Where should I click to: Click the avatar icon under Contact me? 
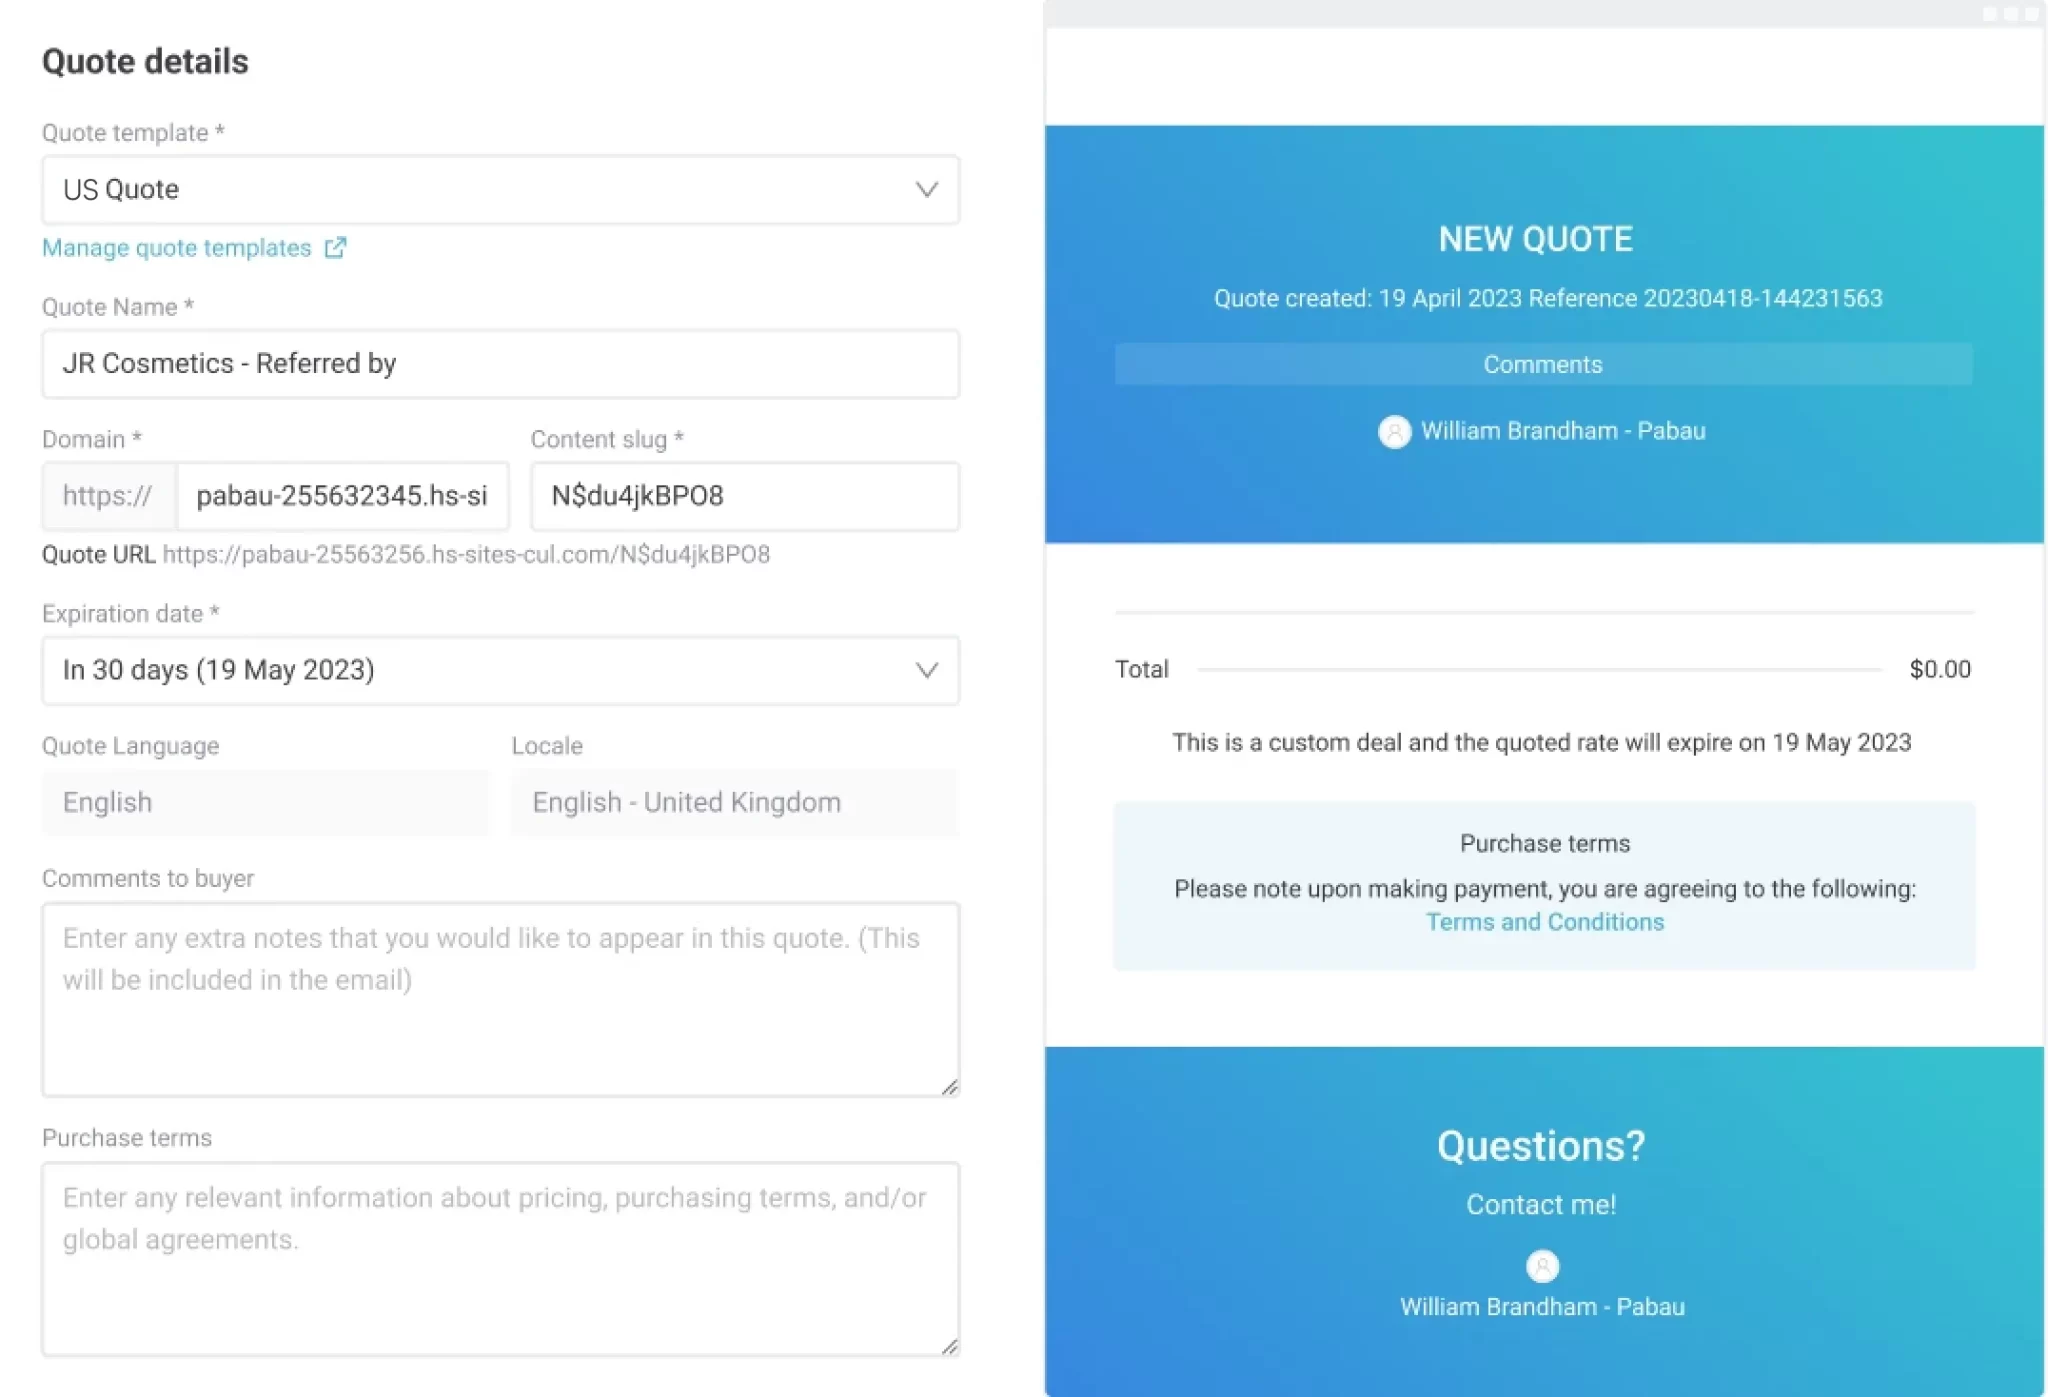(x=1542, y=1266)
